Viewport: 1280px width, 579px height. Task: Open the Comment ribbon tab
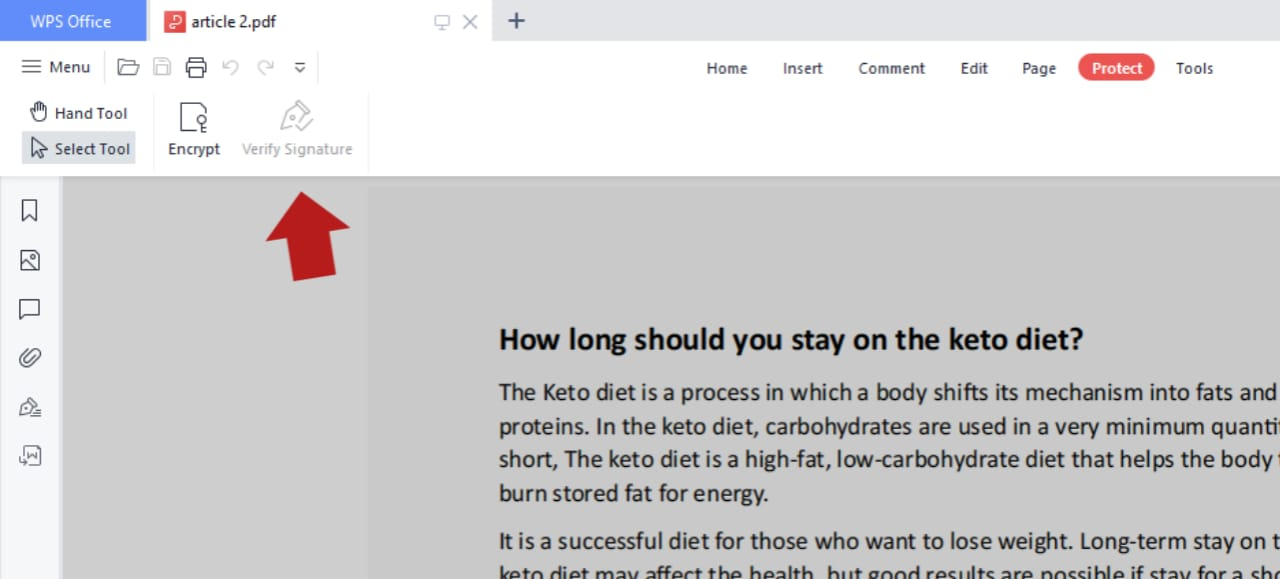(891, 68)
